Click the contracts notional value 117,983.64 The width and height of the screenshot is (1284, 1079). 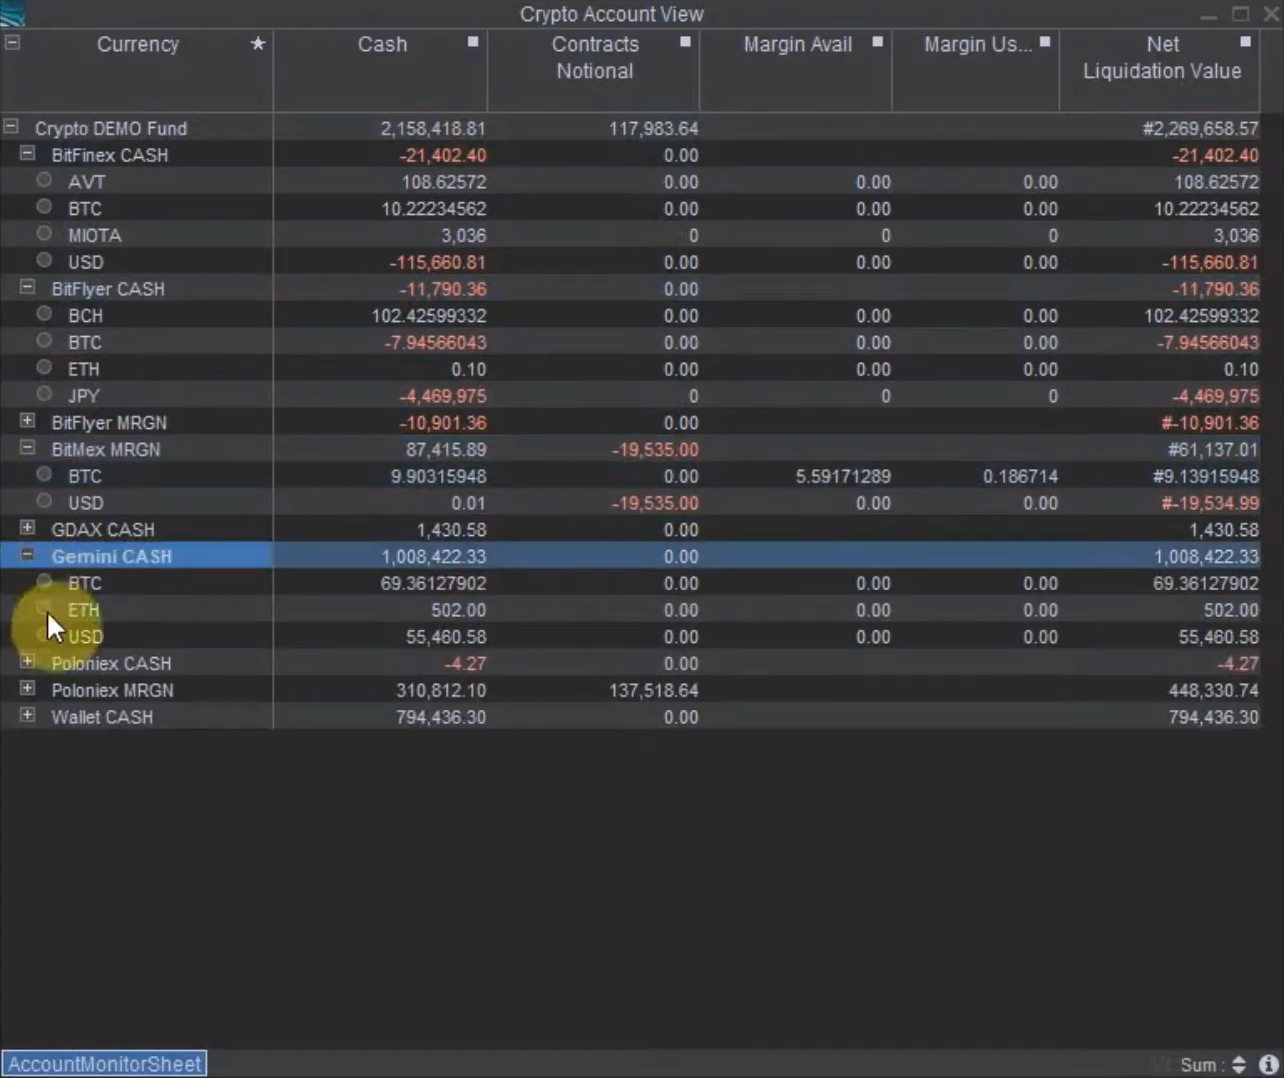point(653,128)
